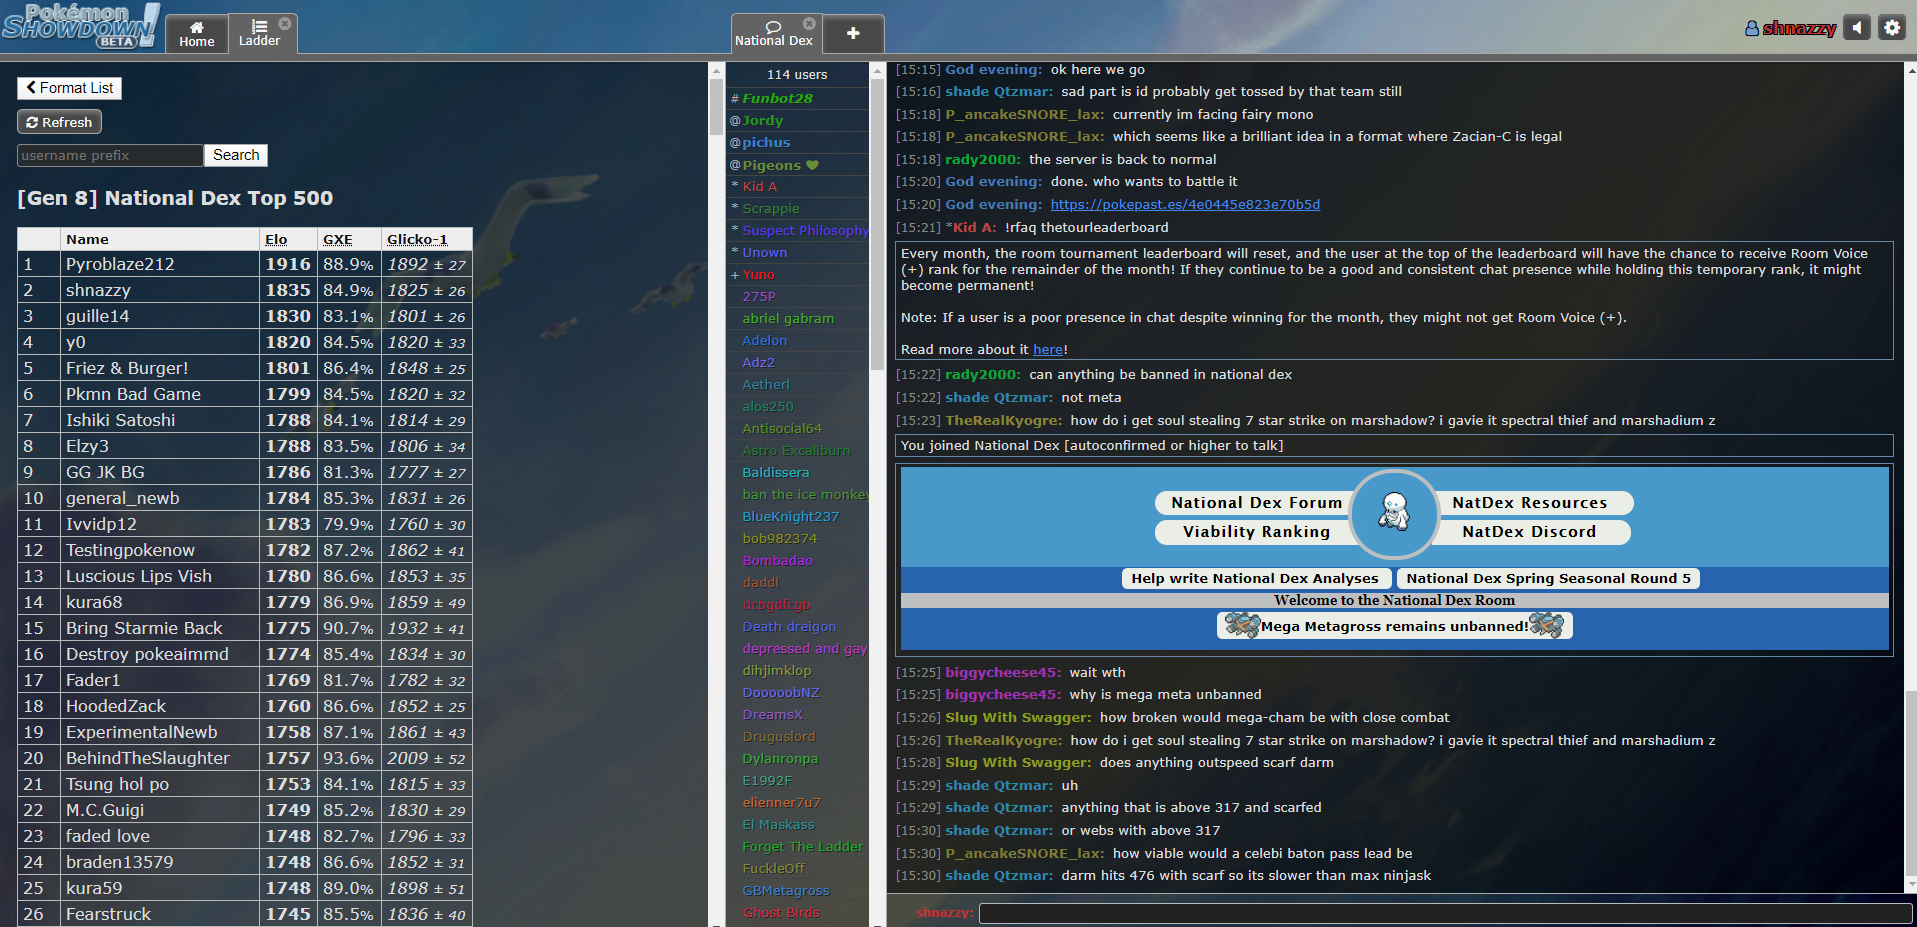This screenshot has width=1917, height=927.
Task: Mute sound with the speaker icon
Action: click(1857, 28)
